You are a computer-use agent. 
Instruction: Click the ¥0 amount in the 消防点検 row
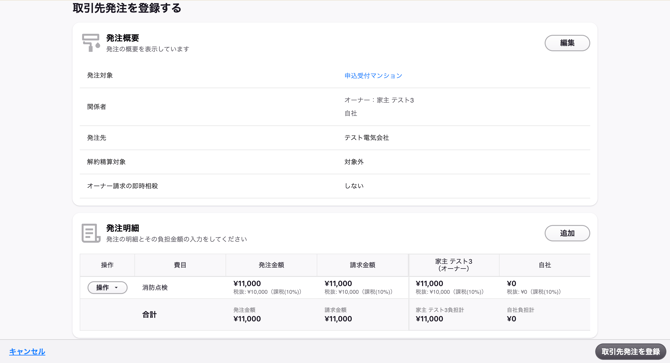(511, 284)
